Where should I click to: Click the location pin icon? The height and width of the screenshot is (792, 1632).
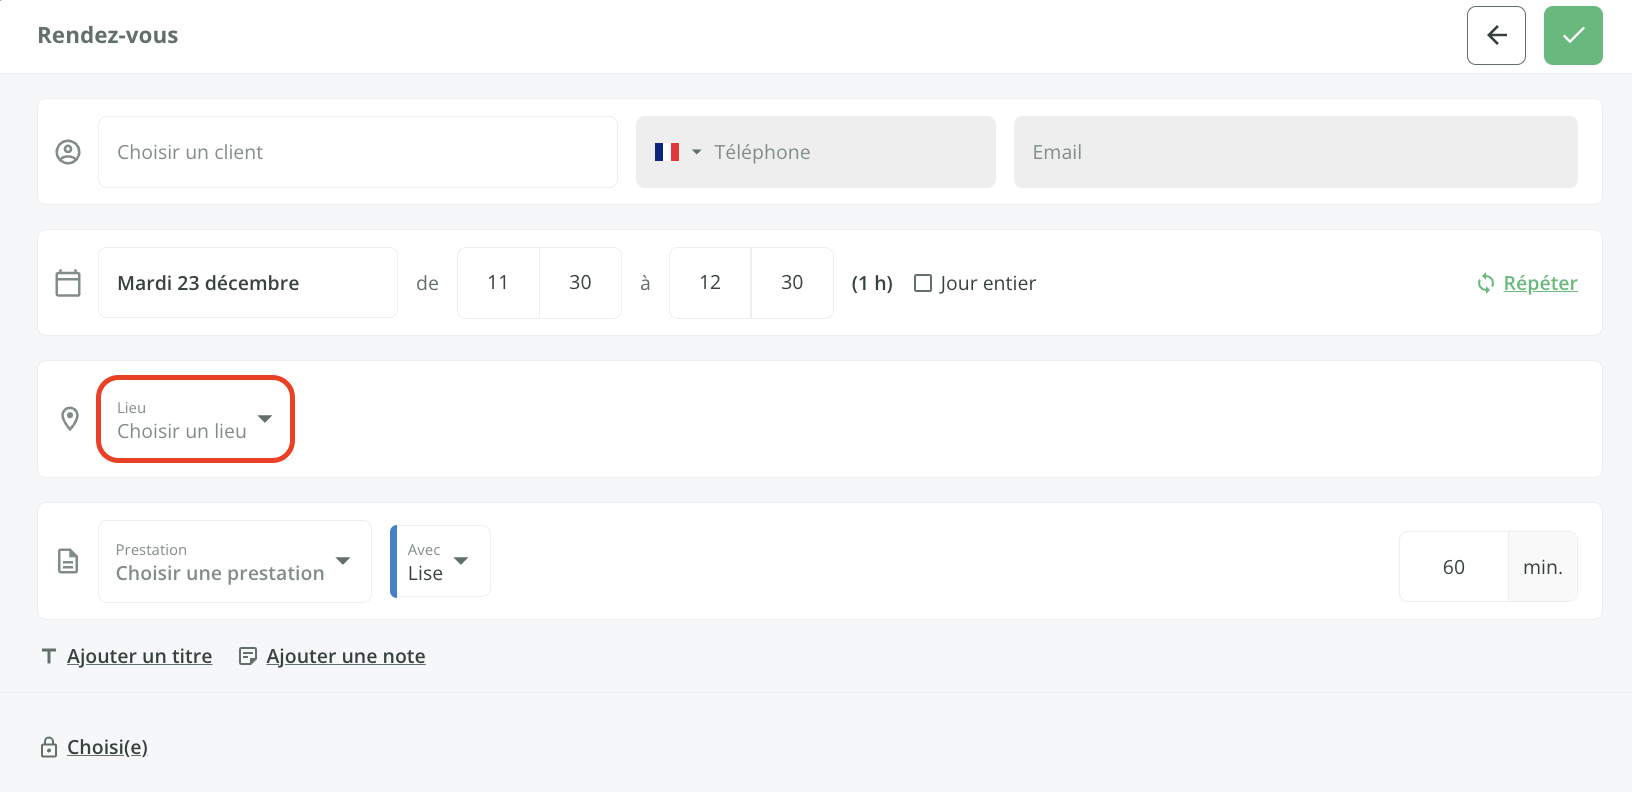pyautogui.click(x=70, y=419)
